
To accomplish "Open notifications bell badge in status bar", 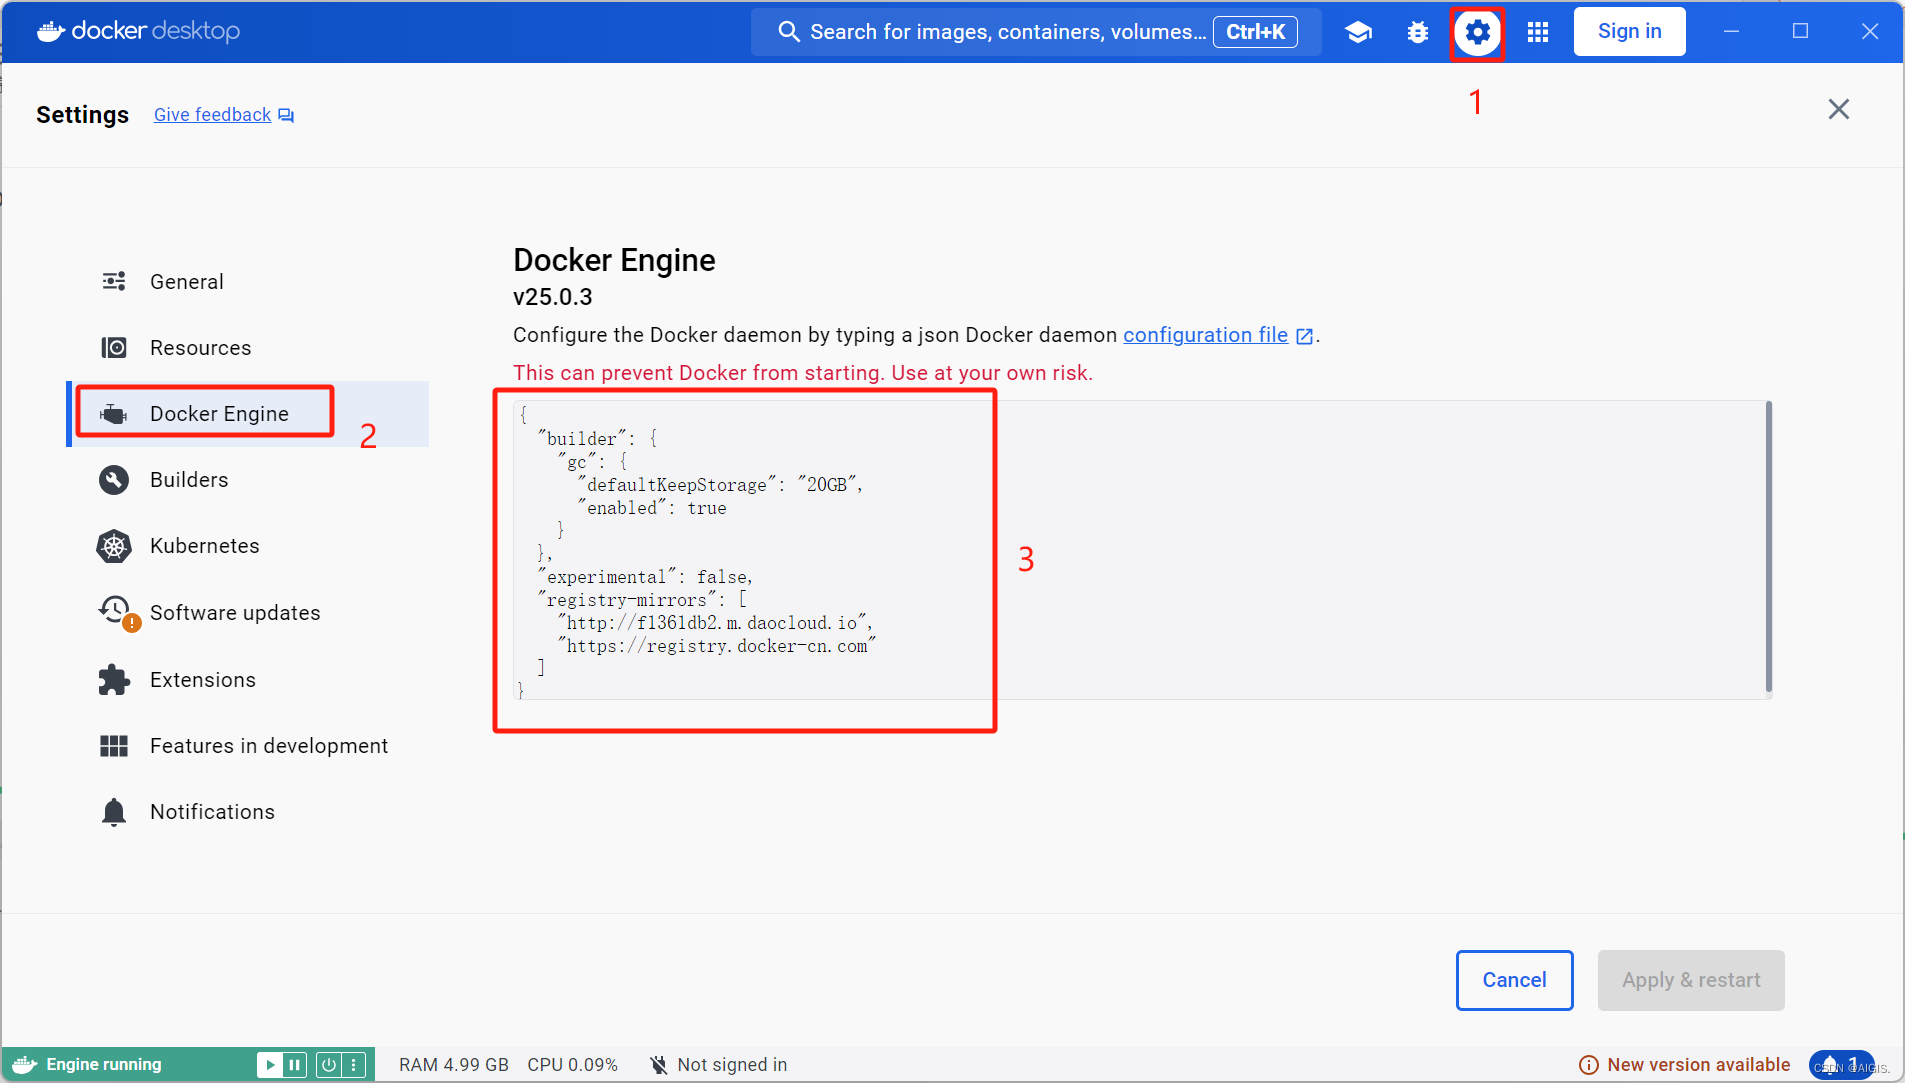I will (x=1841, y=1065).
